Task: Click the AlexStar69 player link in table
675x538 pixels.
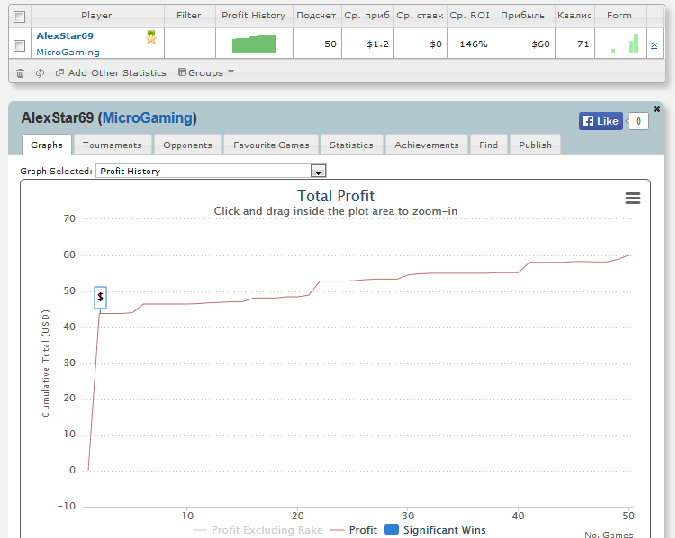Action: (x=65, y=36)
